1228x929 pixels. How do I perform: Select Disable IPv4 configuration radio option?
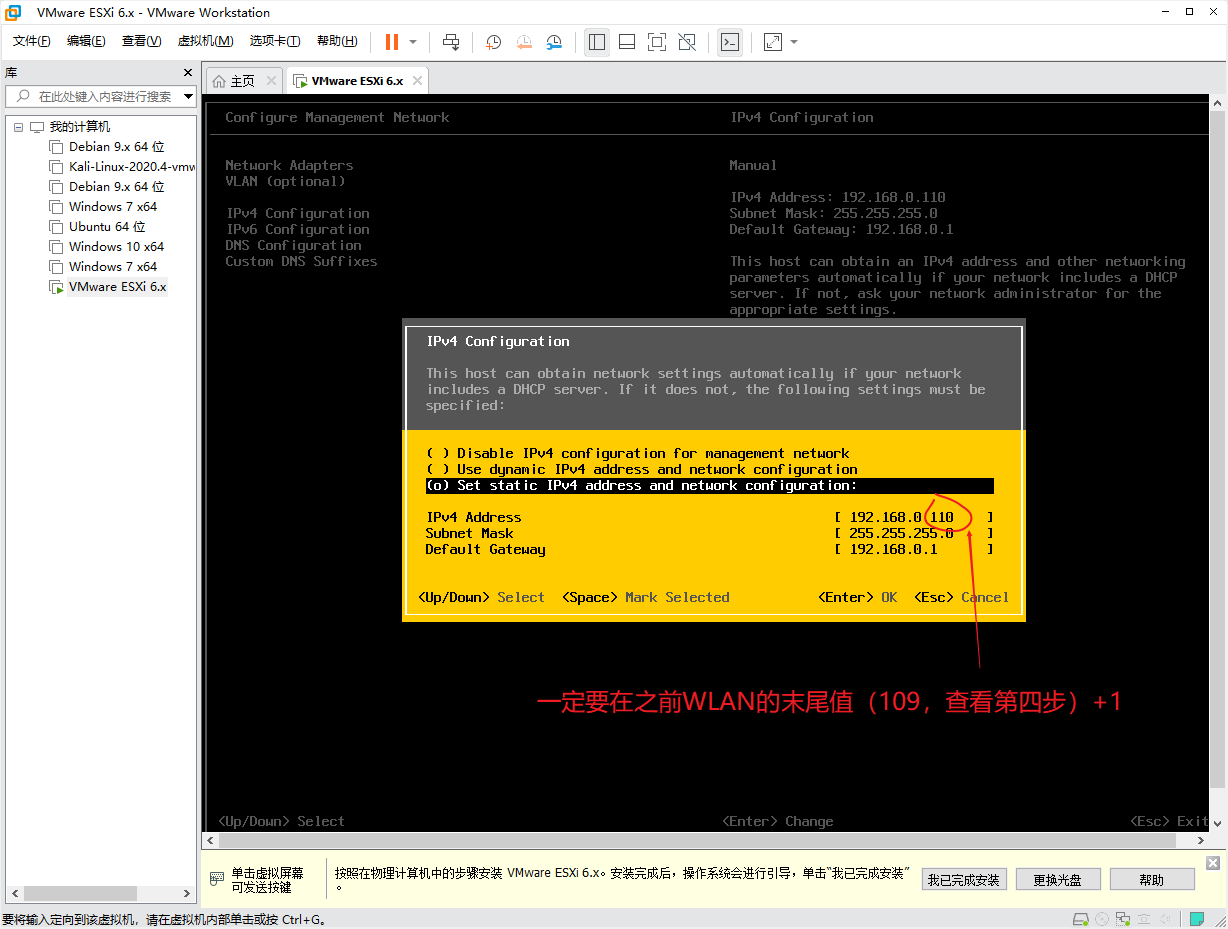click(637, 453)
